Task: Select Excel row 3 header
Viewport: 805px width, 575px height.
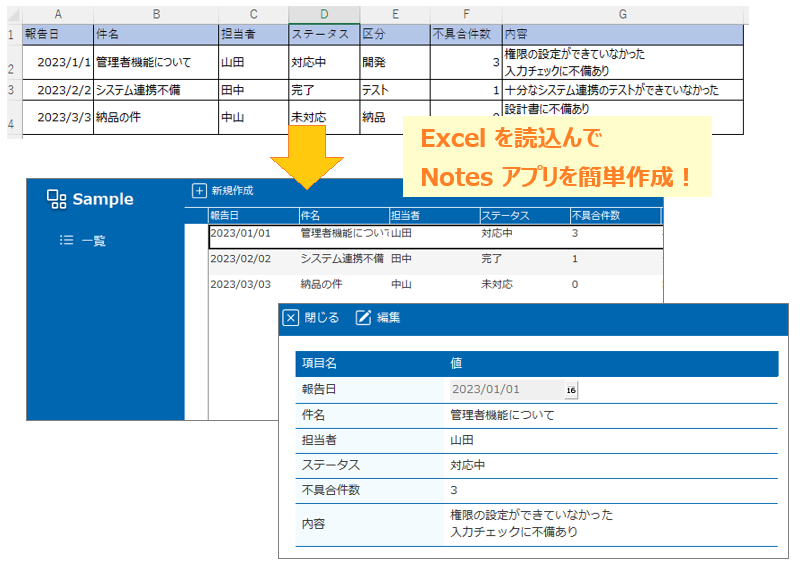Action: pyautogui.click(x=14, y=90)
